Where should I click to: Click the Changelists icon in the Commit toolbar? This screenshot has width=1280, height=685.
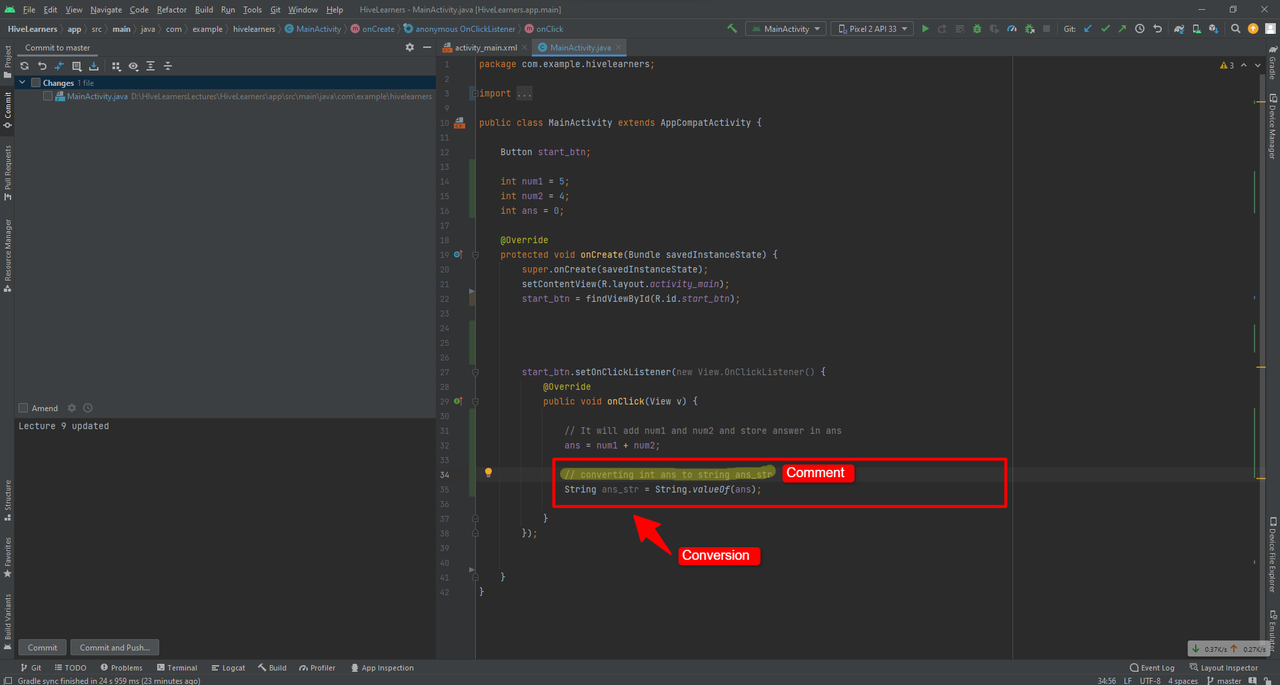[x=76, y=66]
